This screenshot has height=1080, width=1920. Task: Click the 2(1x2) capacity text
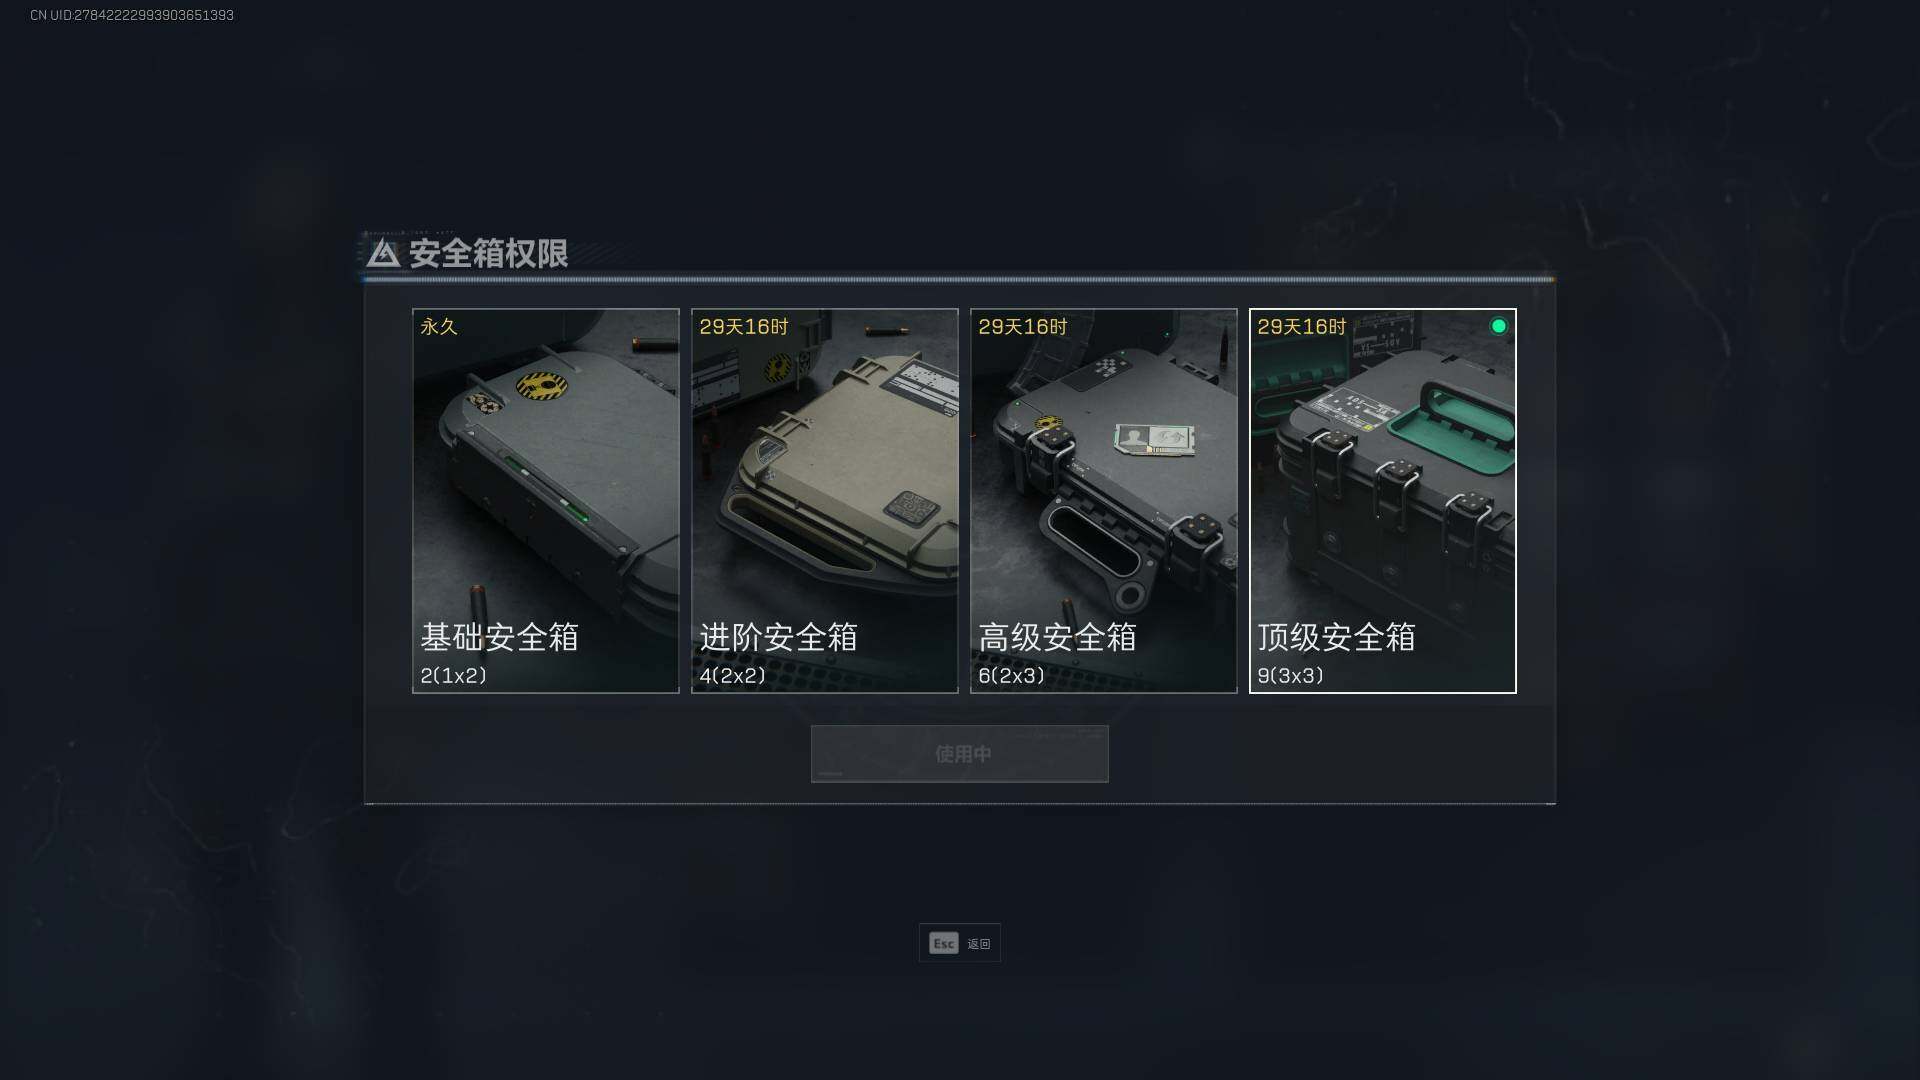click(x=454, y=676)
